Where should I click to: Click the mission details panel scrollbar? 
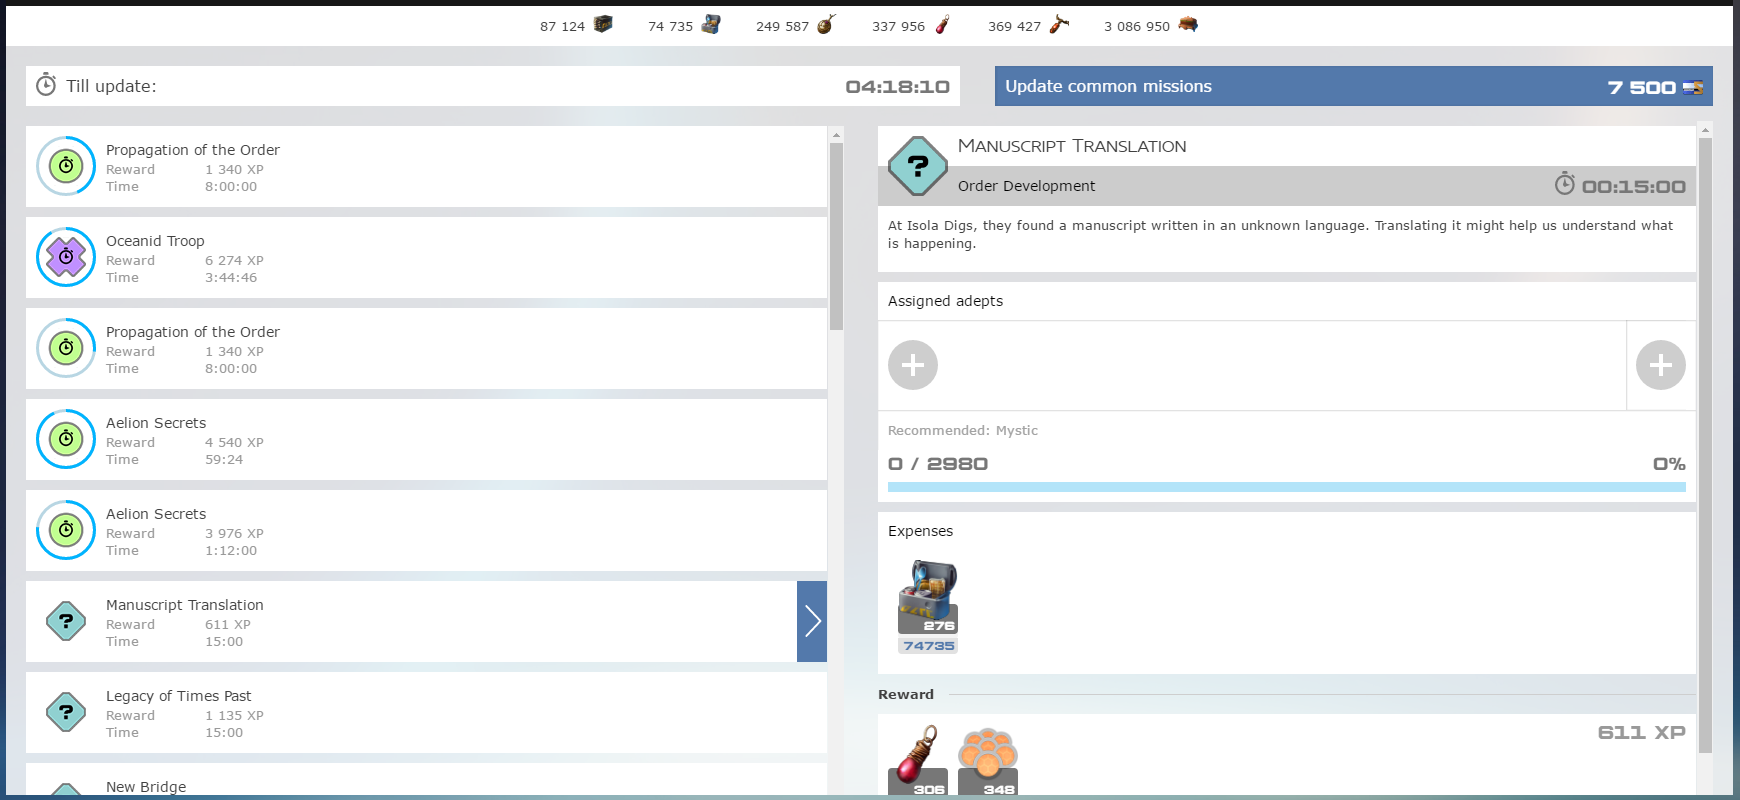1705,445
